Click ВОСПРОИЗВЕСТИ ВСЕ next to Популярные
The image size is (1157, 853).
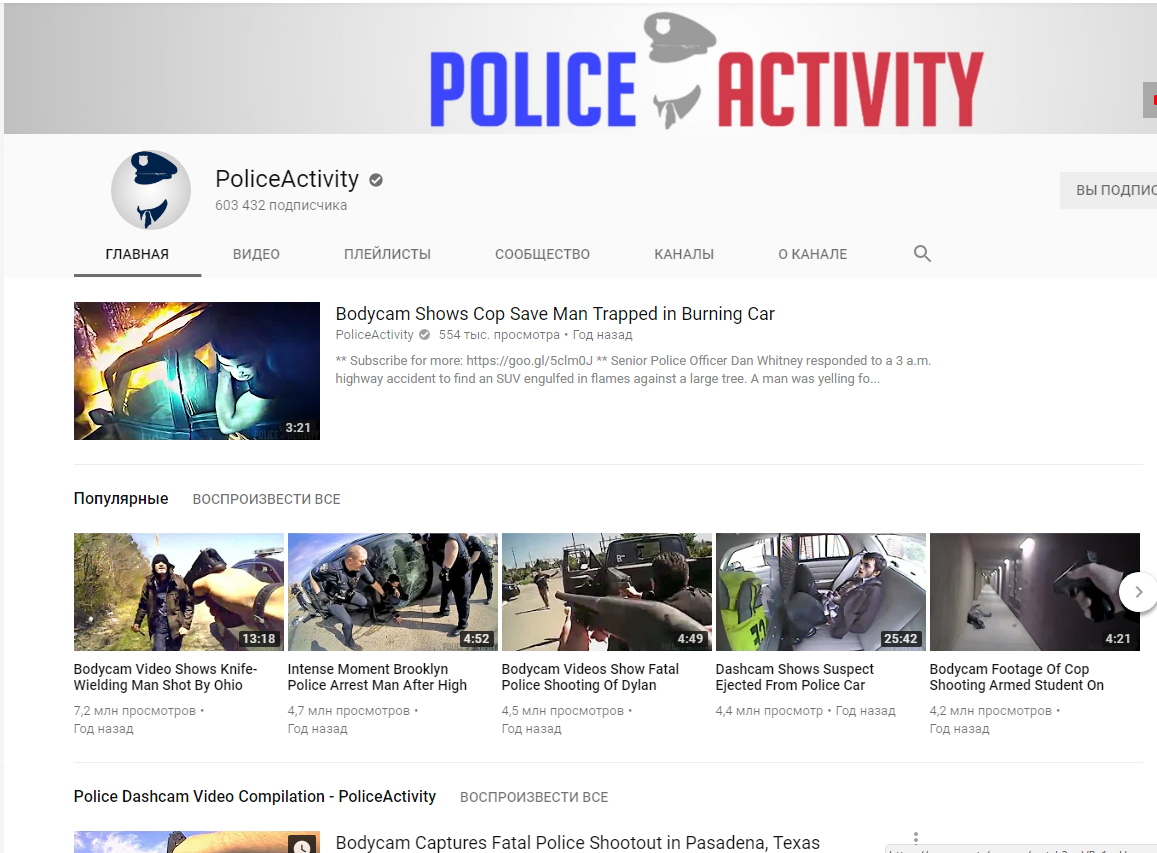click(266, 500)
